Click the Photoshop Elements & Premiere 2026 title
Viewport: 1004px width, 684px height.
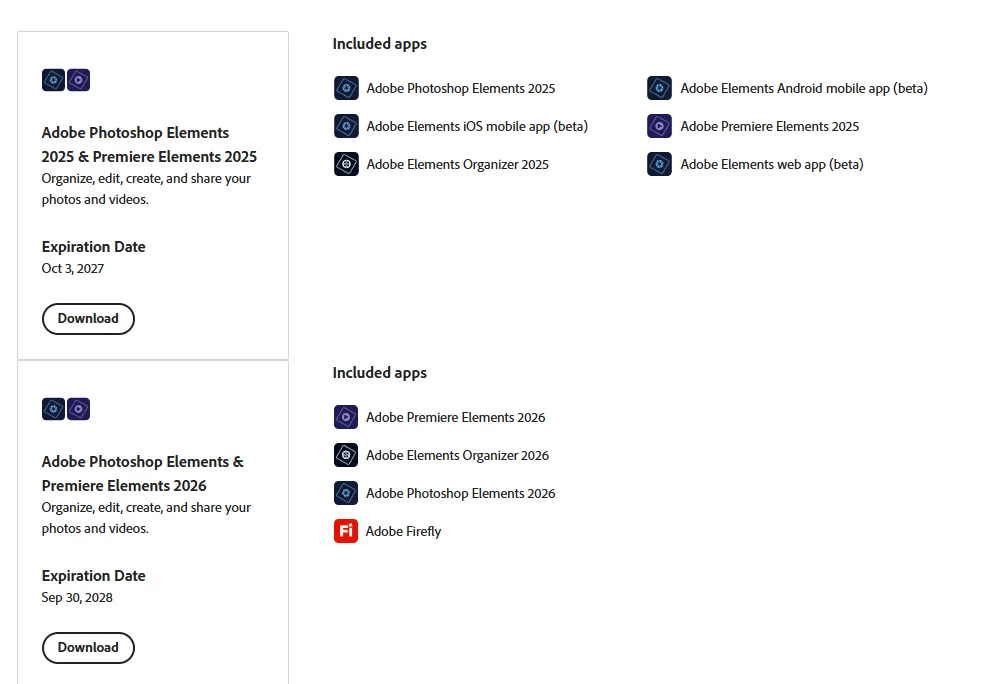click(x=143, y=473)
